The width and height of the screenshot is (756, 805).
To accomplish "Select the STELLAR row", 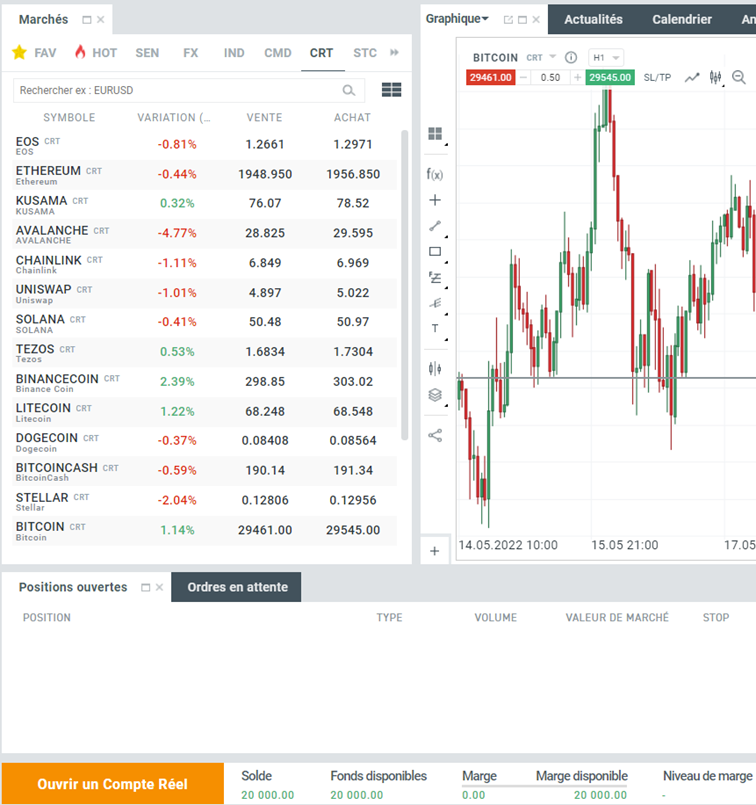I will pos(204,501).
